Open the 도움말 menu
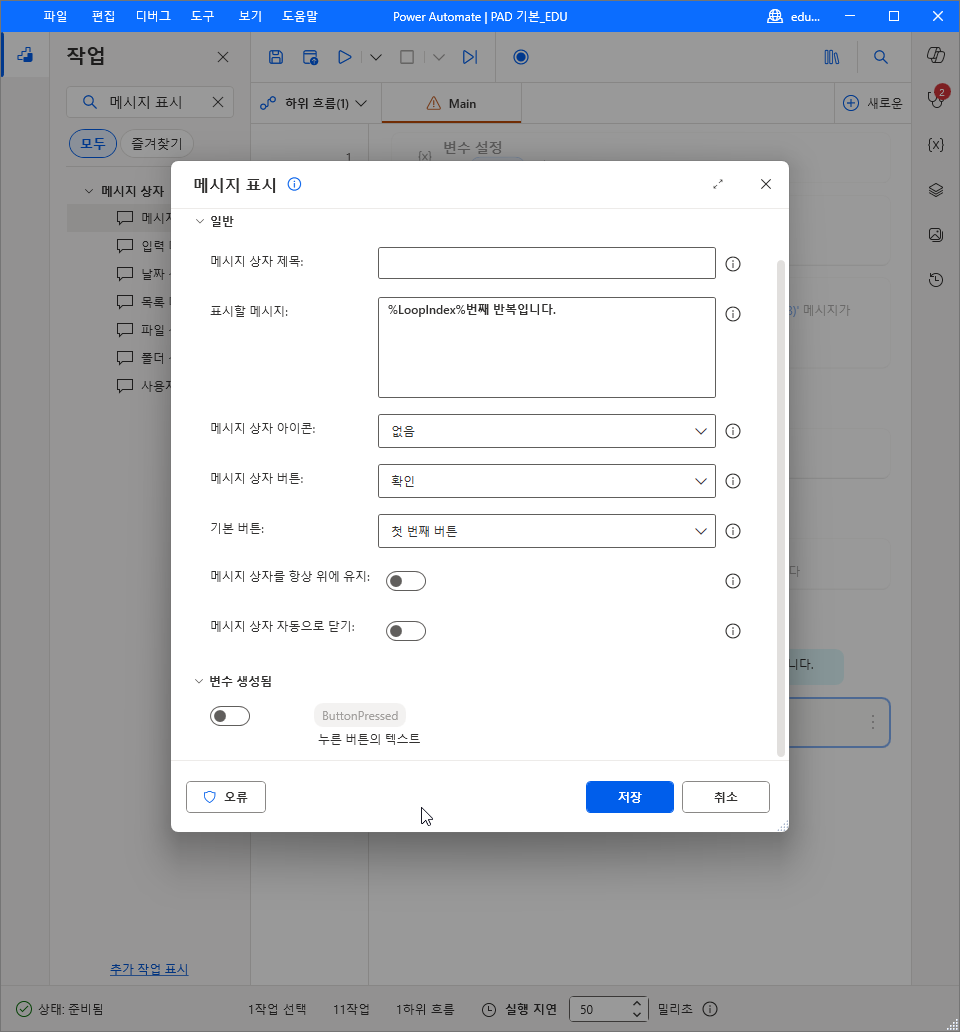 [x=300, y=16]
